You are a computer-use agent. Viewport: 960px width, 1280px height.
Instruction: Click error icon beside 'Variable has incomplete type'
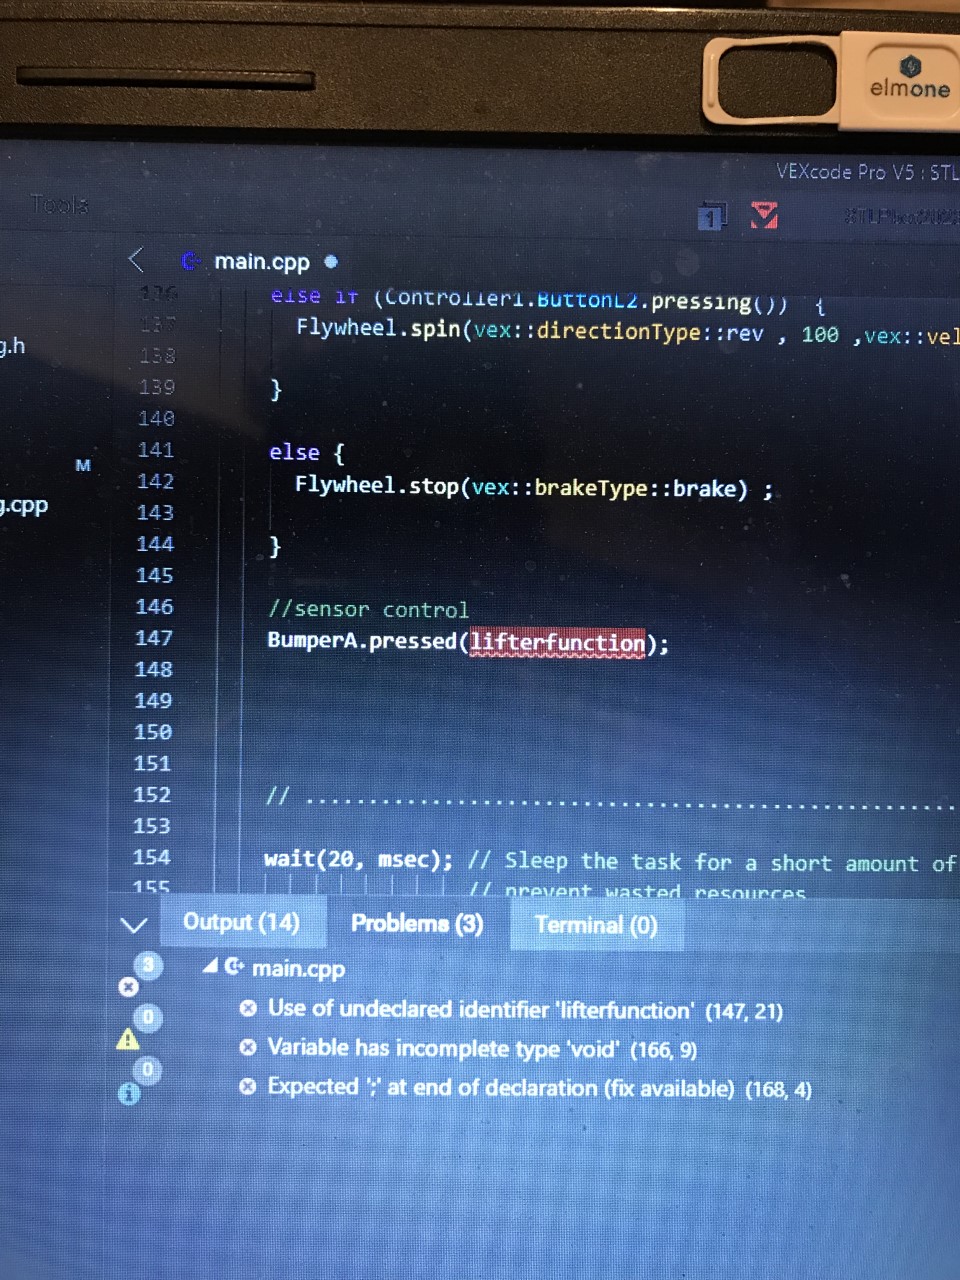248,1048
